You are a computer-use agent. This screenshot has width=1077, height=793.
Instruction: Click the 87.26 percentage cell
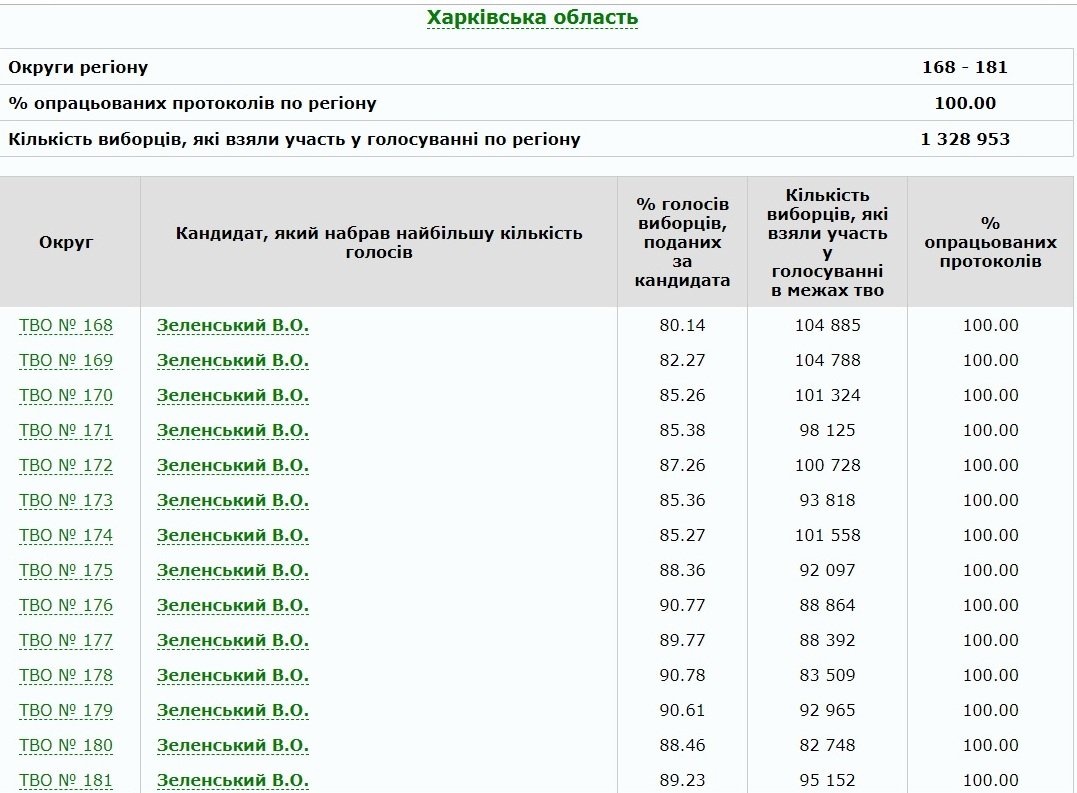coord(683,466)
